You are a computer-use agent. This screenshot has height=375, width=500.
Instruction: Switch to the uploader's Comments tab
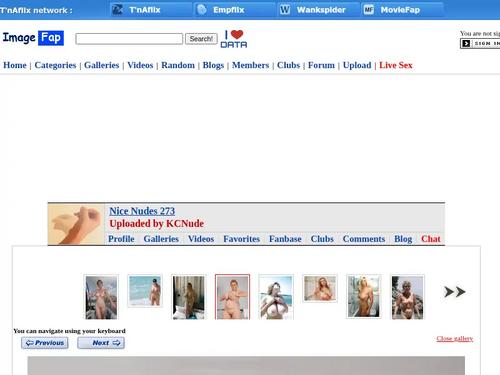pyautogui.click(x=364, y=239)
